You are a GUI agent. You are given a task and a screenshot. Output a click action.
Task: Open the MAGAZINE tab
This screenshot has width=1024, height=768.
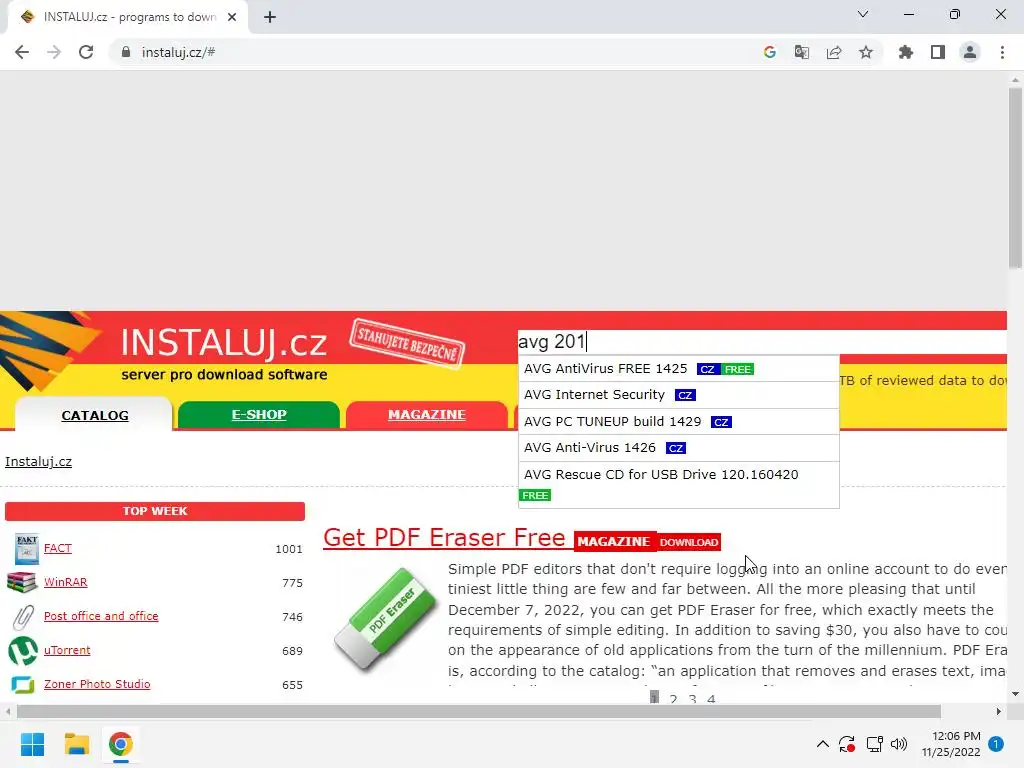coord(426,415)
